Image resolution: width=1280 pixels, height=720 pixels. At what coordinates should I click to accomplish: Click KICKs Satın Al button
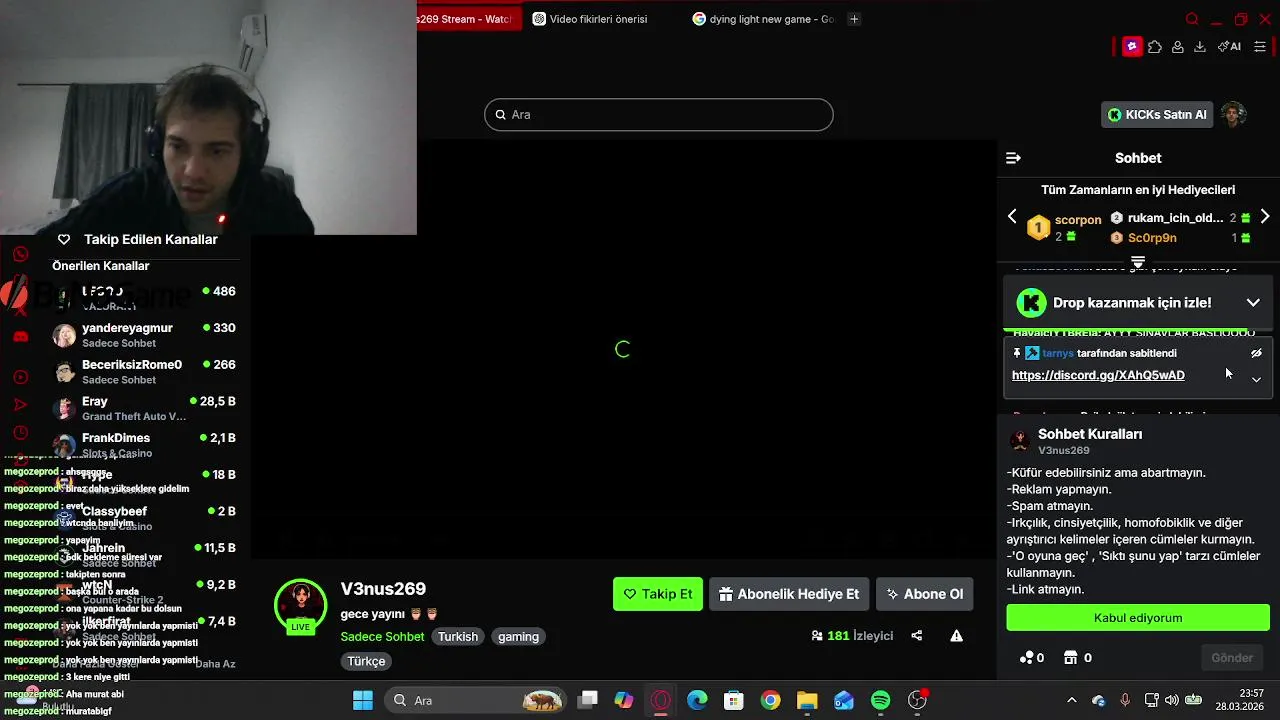[1157, 115]
